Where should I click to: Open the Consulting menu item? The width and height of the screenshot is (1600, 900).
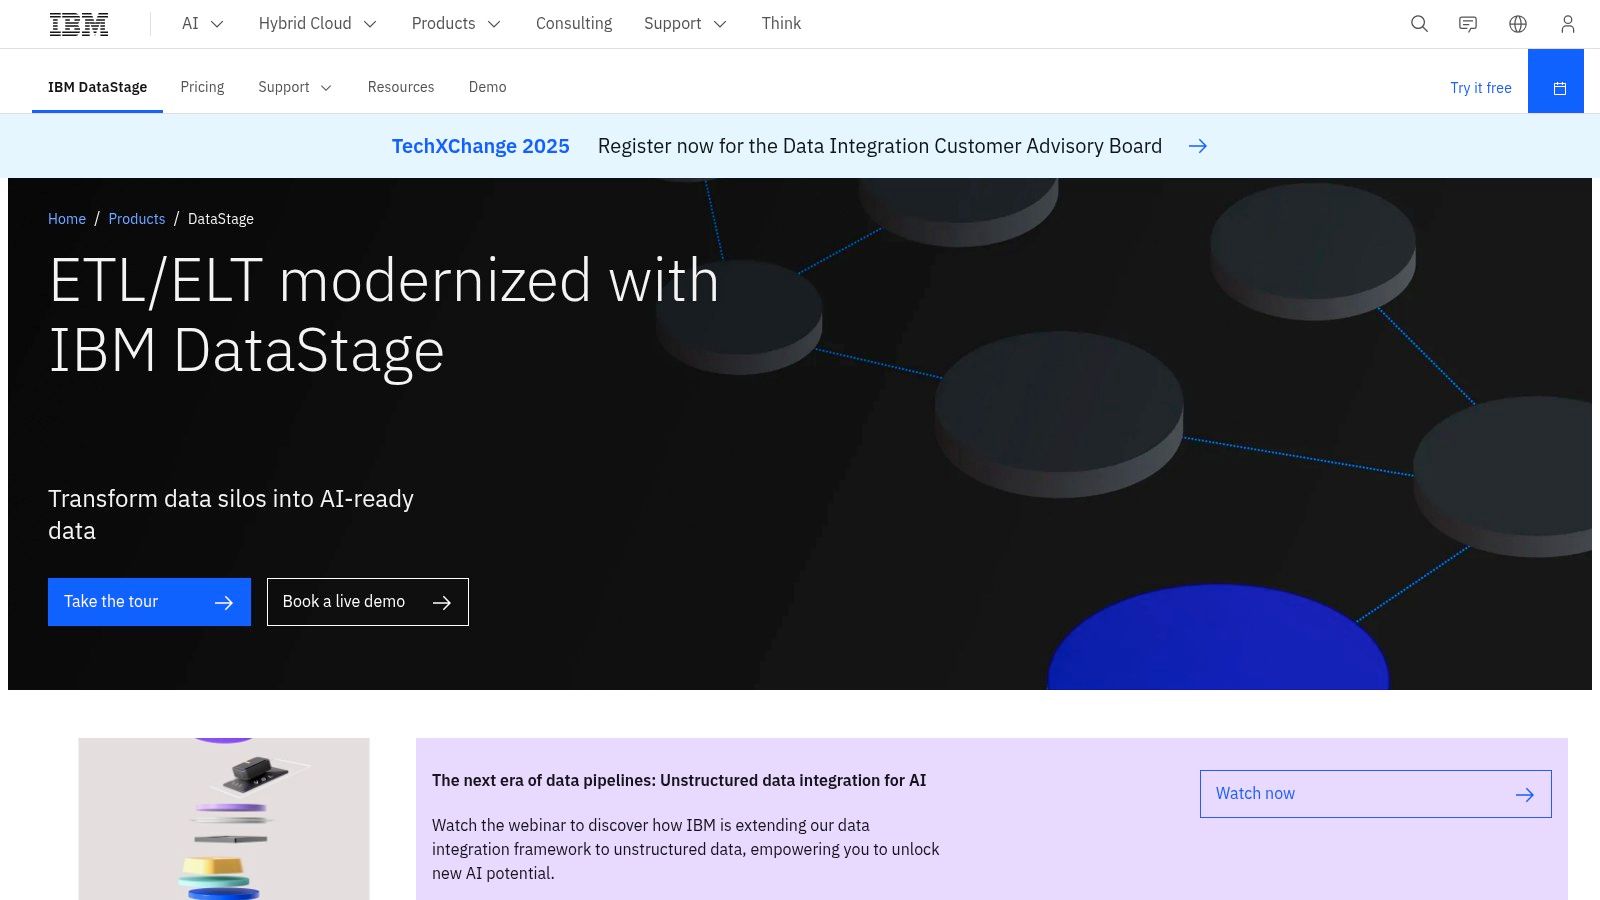click(574, 24)
